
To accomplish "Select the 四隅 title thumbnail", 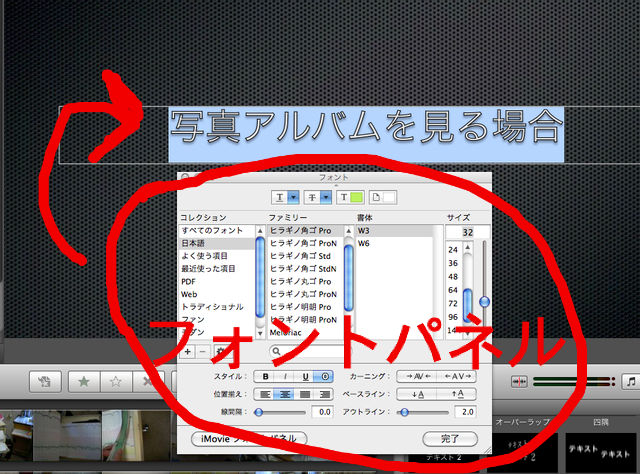I will tap(600, 452).
